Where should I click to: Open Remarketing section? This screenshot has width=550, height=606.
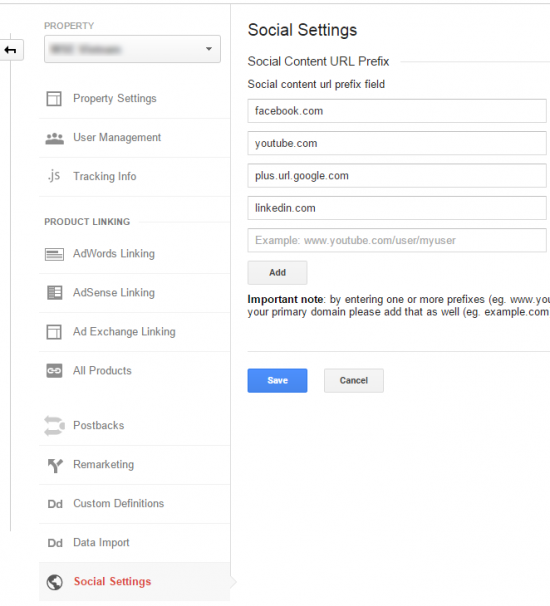point(104,465)
